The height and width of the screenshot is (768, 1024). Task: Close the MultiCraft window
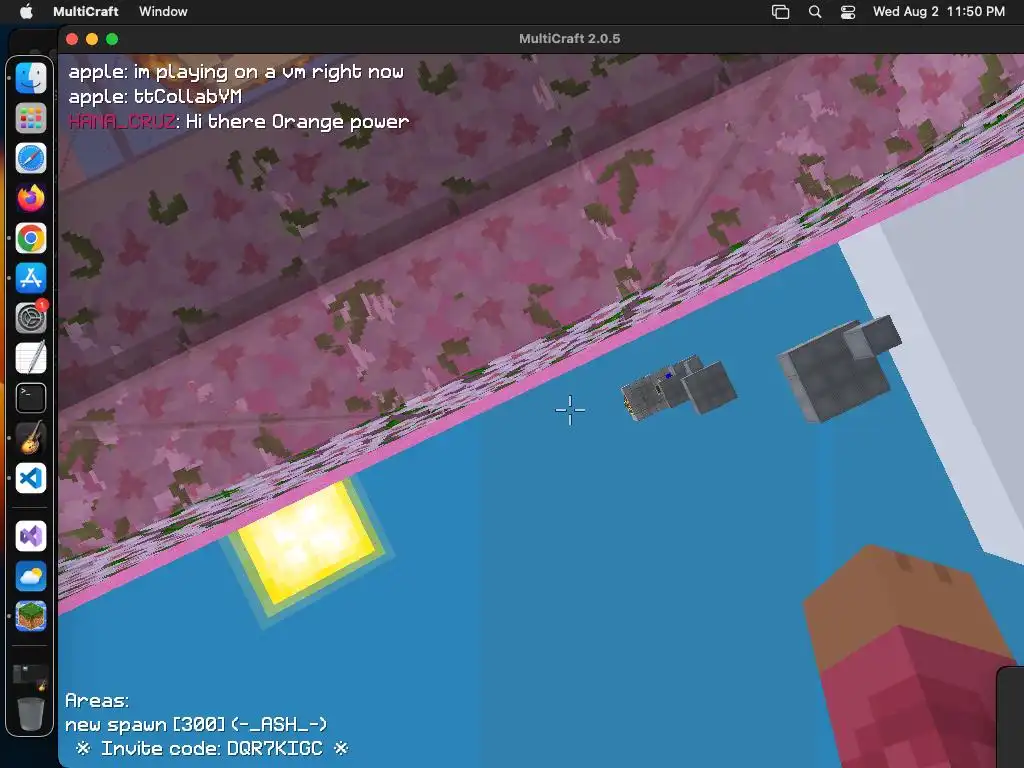coord(72,39)
